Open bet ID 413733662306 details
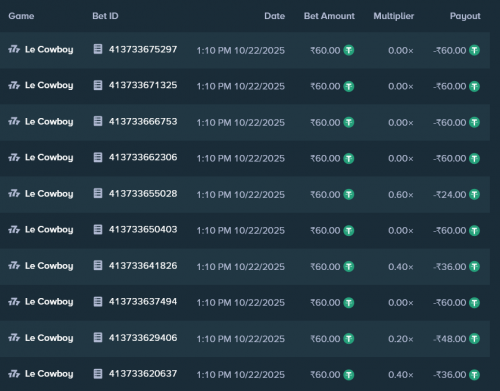 (143, 157)
